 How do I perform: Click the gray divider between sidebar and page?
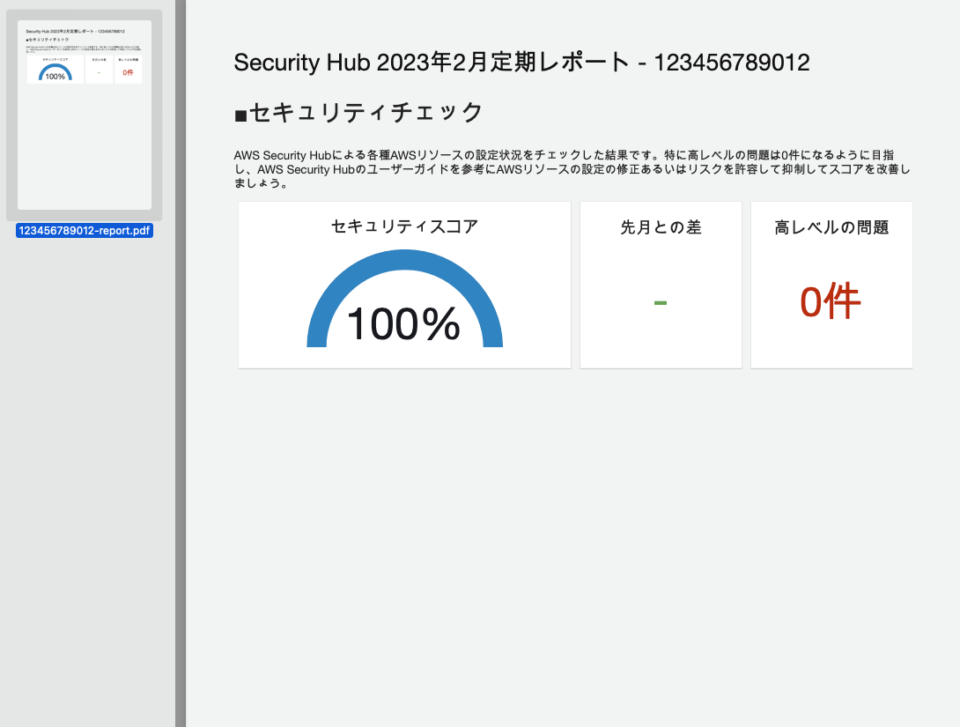coord(181,363)
